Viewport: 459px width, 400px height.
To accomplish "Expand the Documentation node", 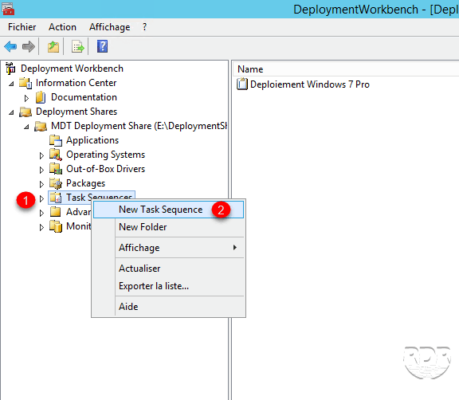I will (27, 98).
